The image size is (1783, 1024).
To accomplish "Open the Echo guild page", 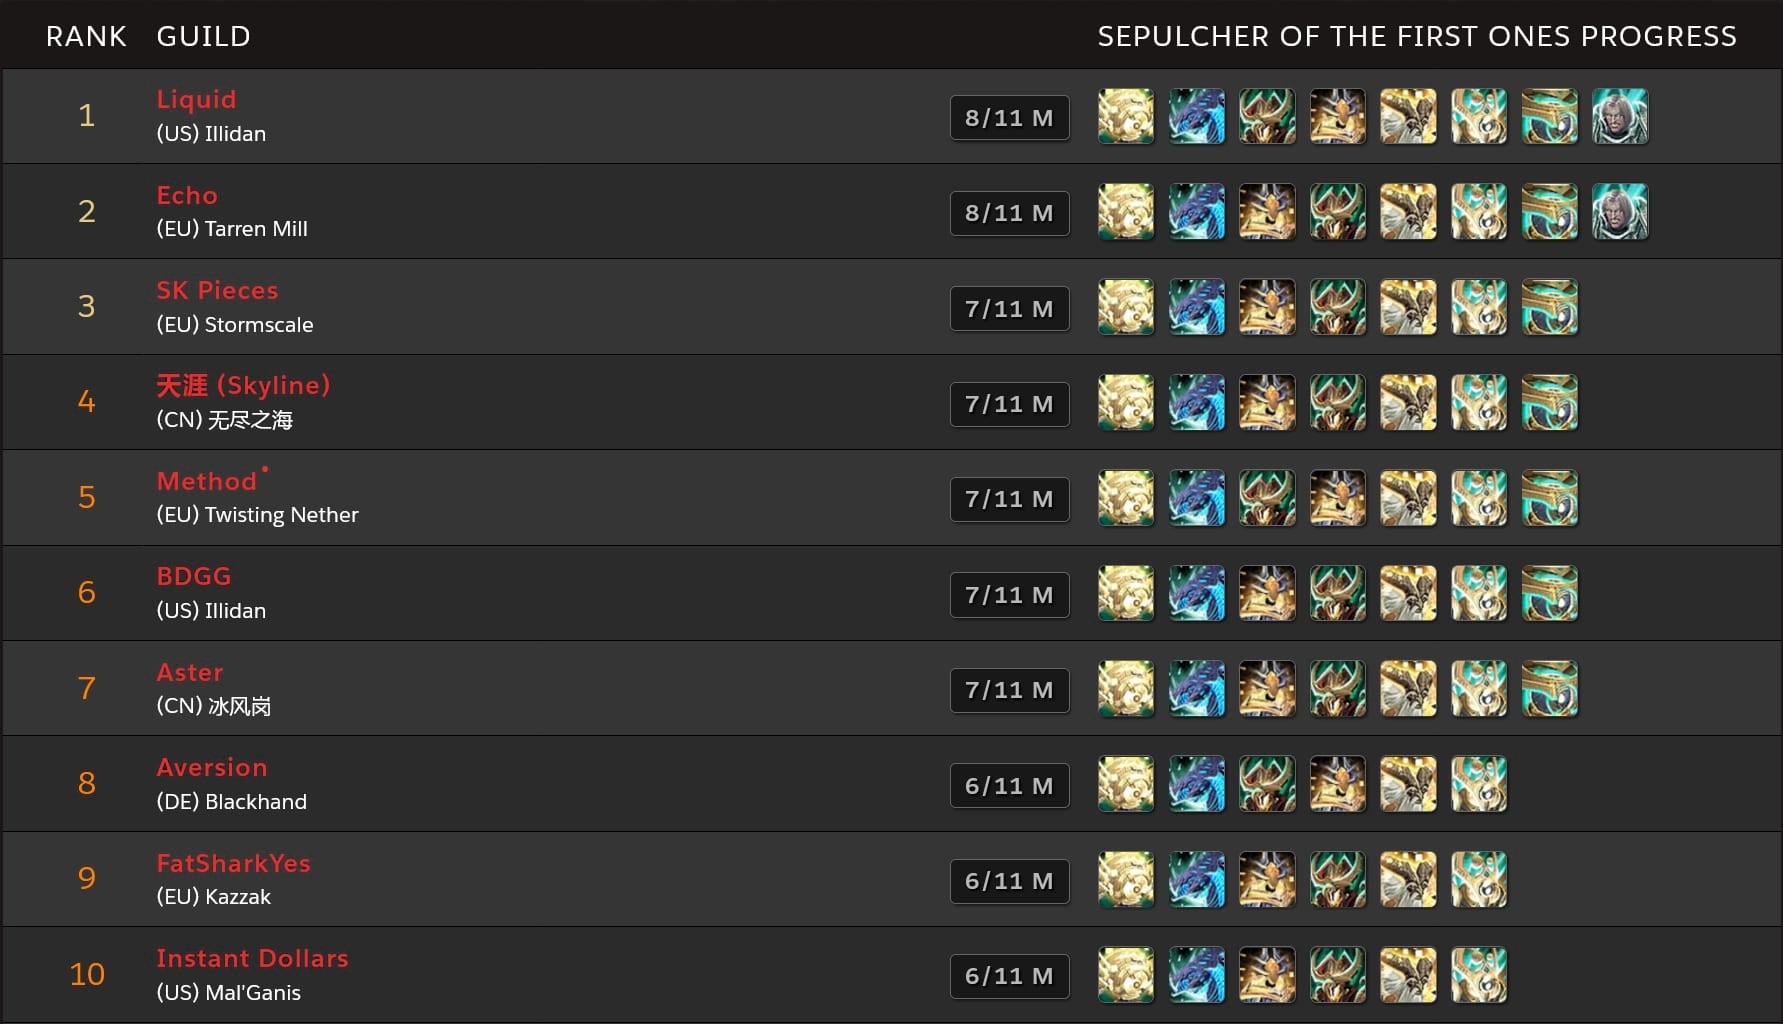I will point(187,195).
